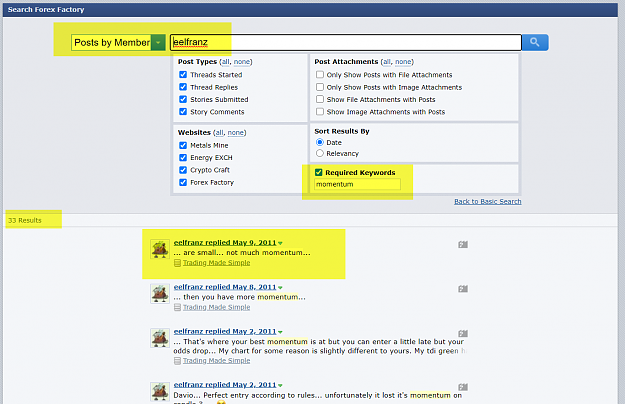
Task: Click thread page icon under 'best momentum' result
Action: 177,361
